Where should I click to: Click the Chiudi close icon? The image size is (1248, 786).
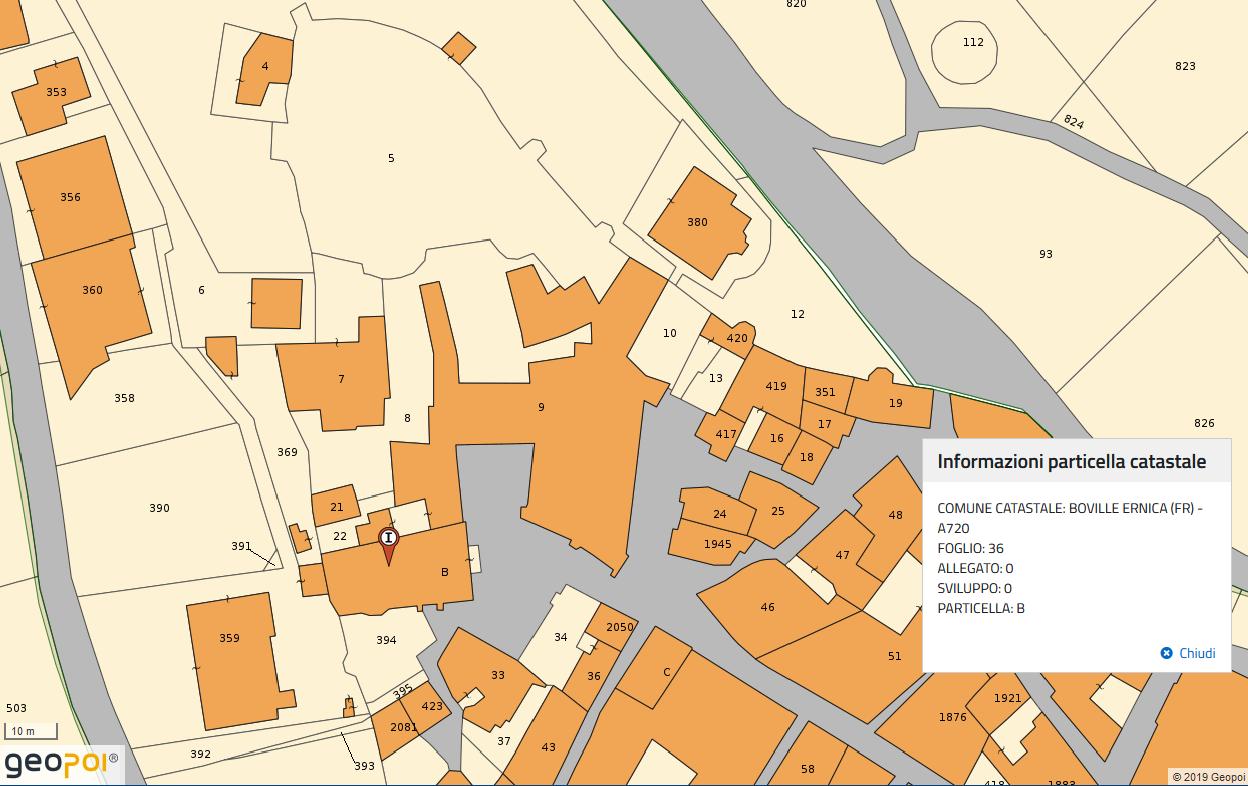click(1166, 653)
